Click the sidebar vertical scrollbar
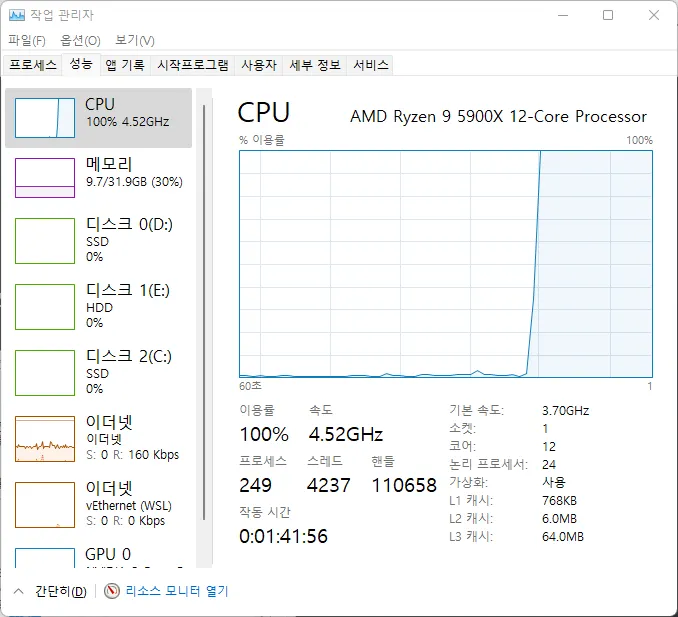Image resolution: width=678 pixels, height=617 pixels. tap(204, 300)
